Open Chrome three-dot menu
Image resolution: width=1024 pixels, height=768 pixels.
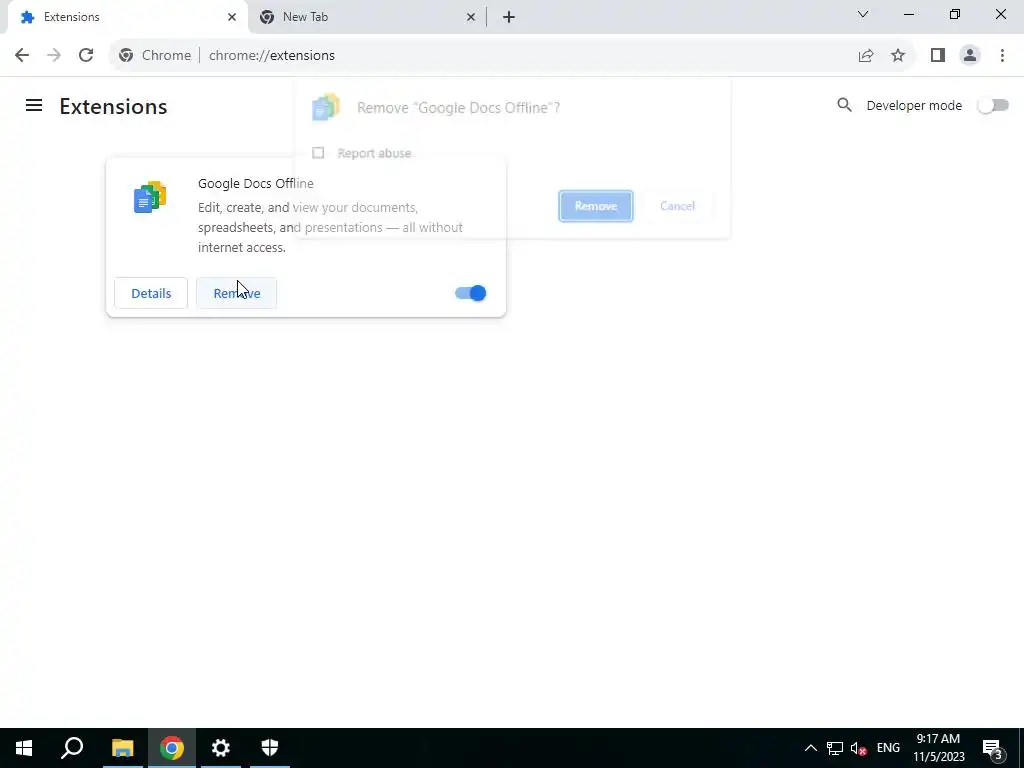(1002, 56)
